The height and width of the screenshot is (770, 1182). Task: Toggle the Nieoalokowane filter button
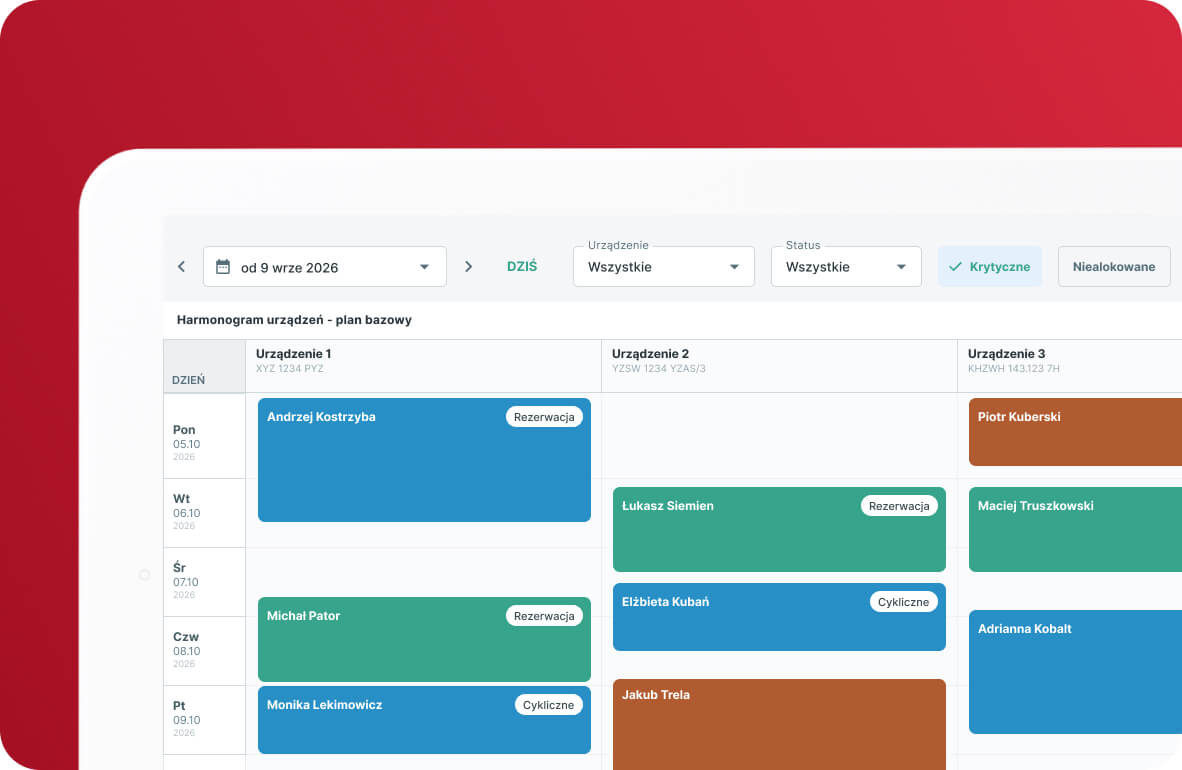(x=1114, y=266)
